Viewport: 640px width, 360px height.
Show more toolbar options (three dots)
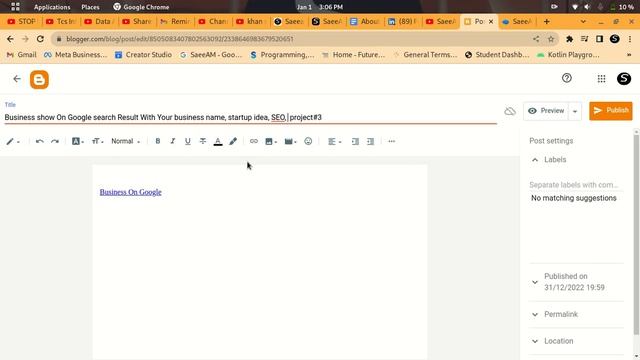(391, 141)
